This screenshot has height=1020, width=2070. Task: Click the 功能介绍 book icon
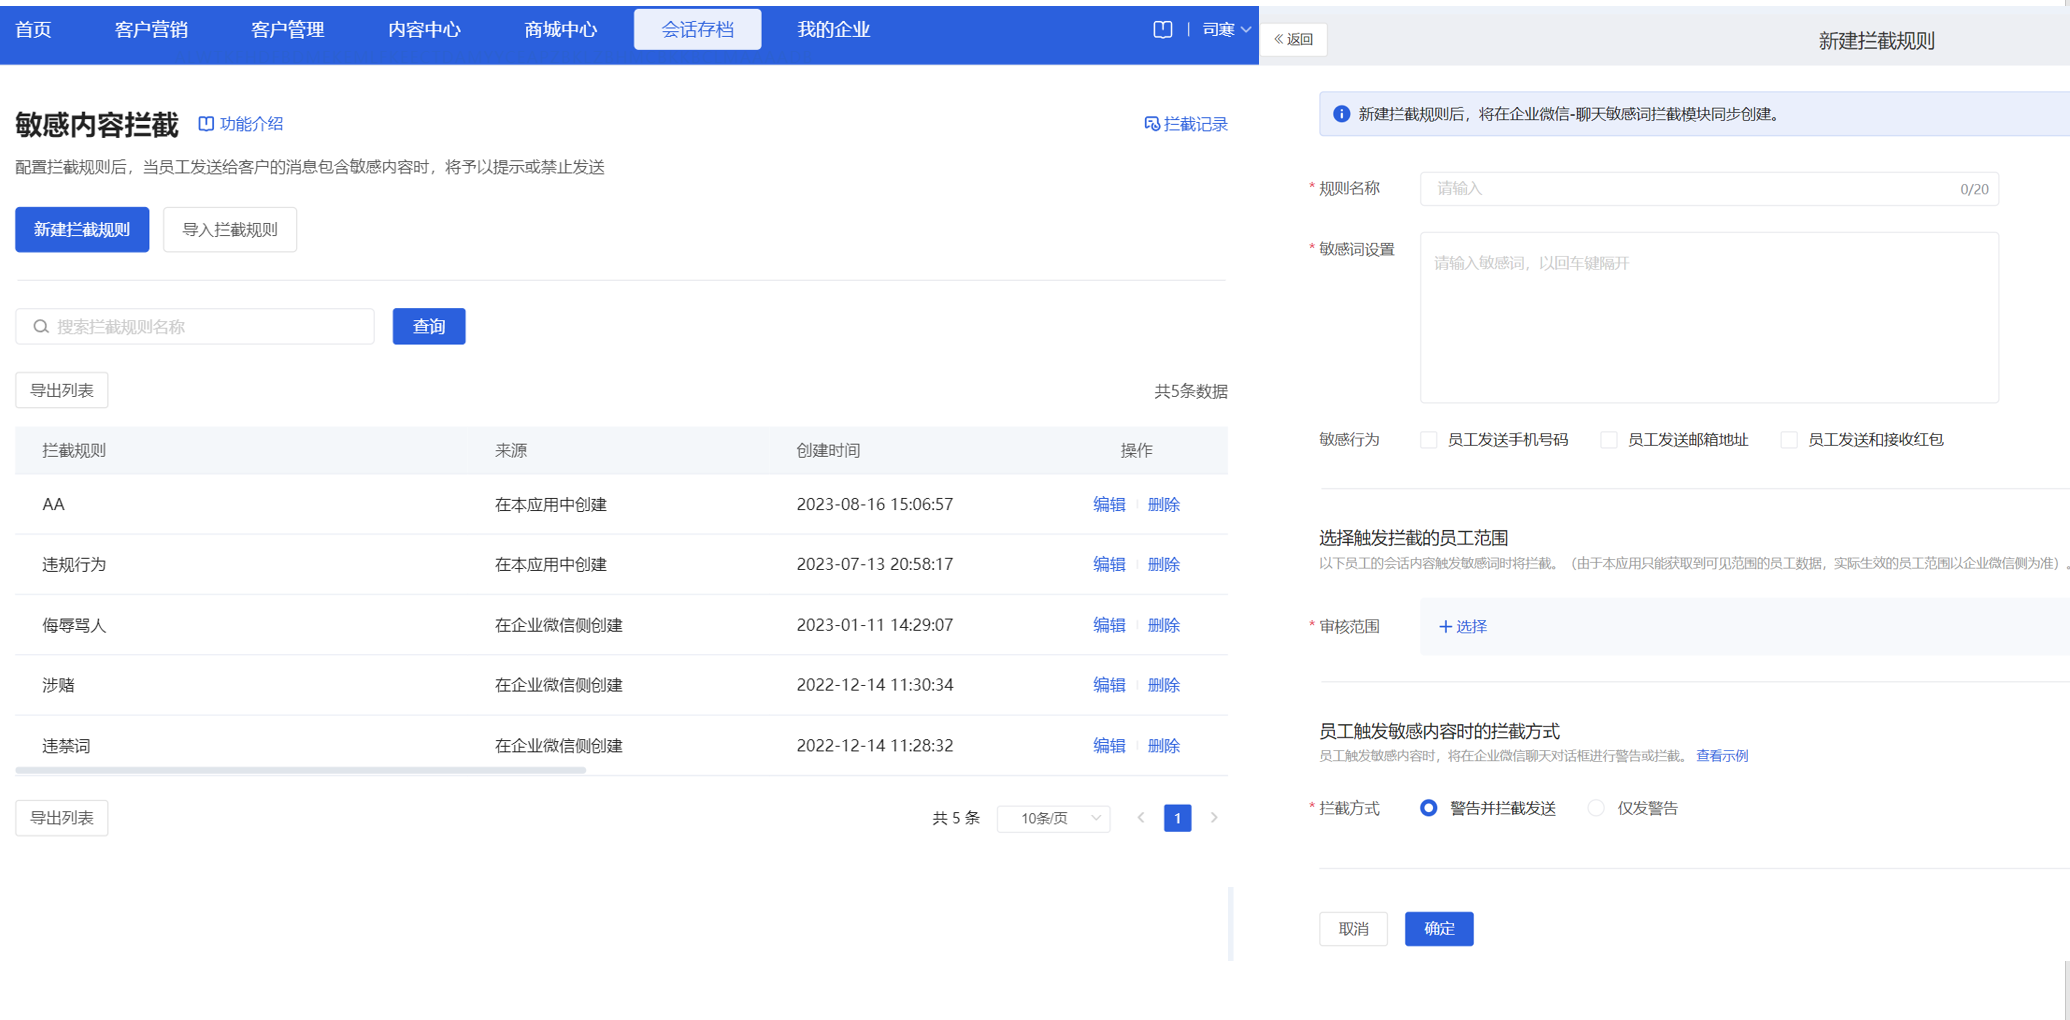(x=206, y=124)
